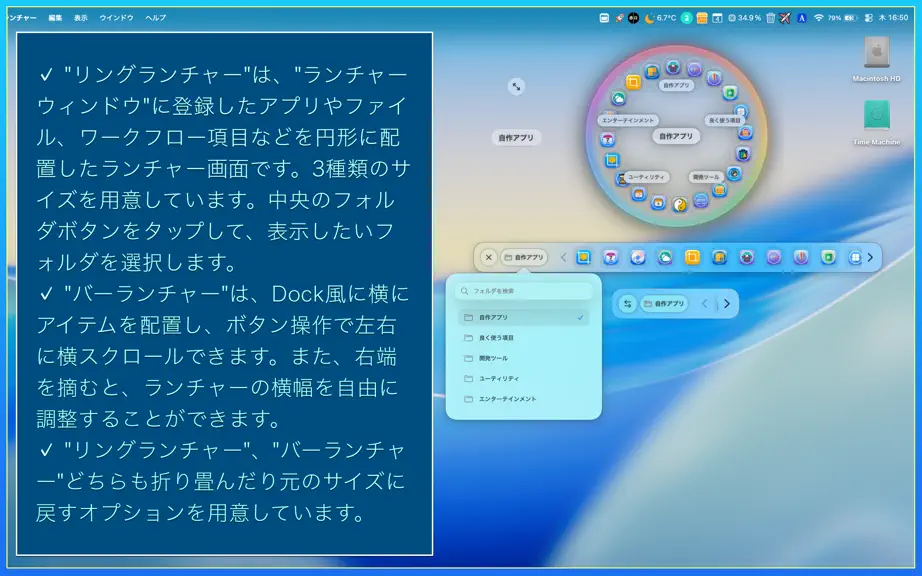922x576 pixels.
Task: Click the orange box menu bar icon
Action: (701, 18)
